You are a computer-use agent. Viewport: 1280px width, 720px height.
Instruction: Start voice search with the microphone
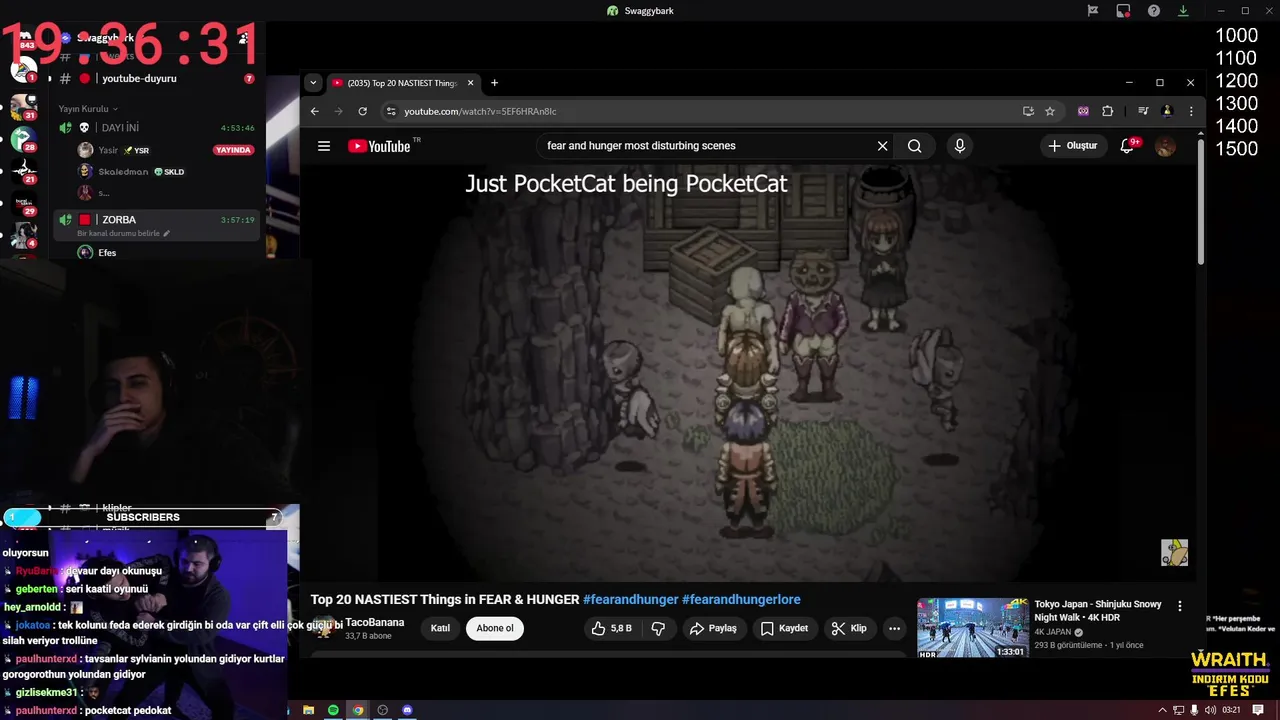click(960, 146)
